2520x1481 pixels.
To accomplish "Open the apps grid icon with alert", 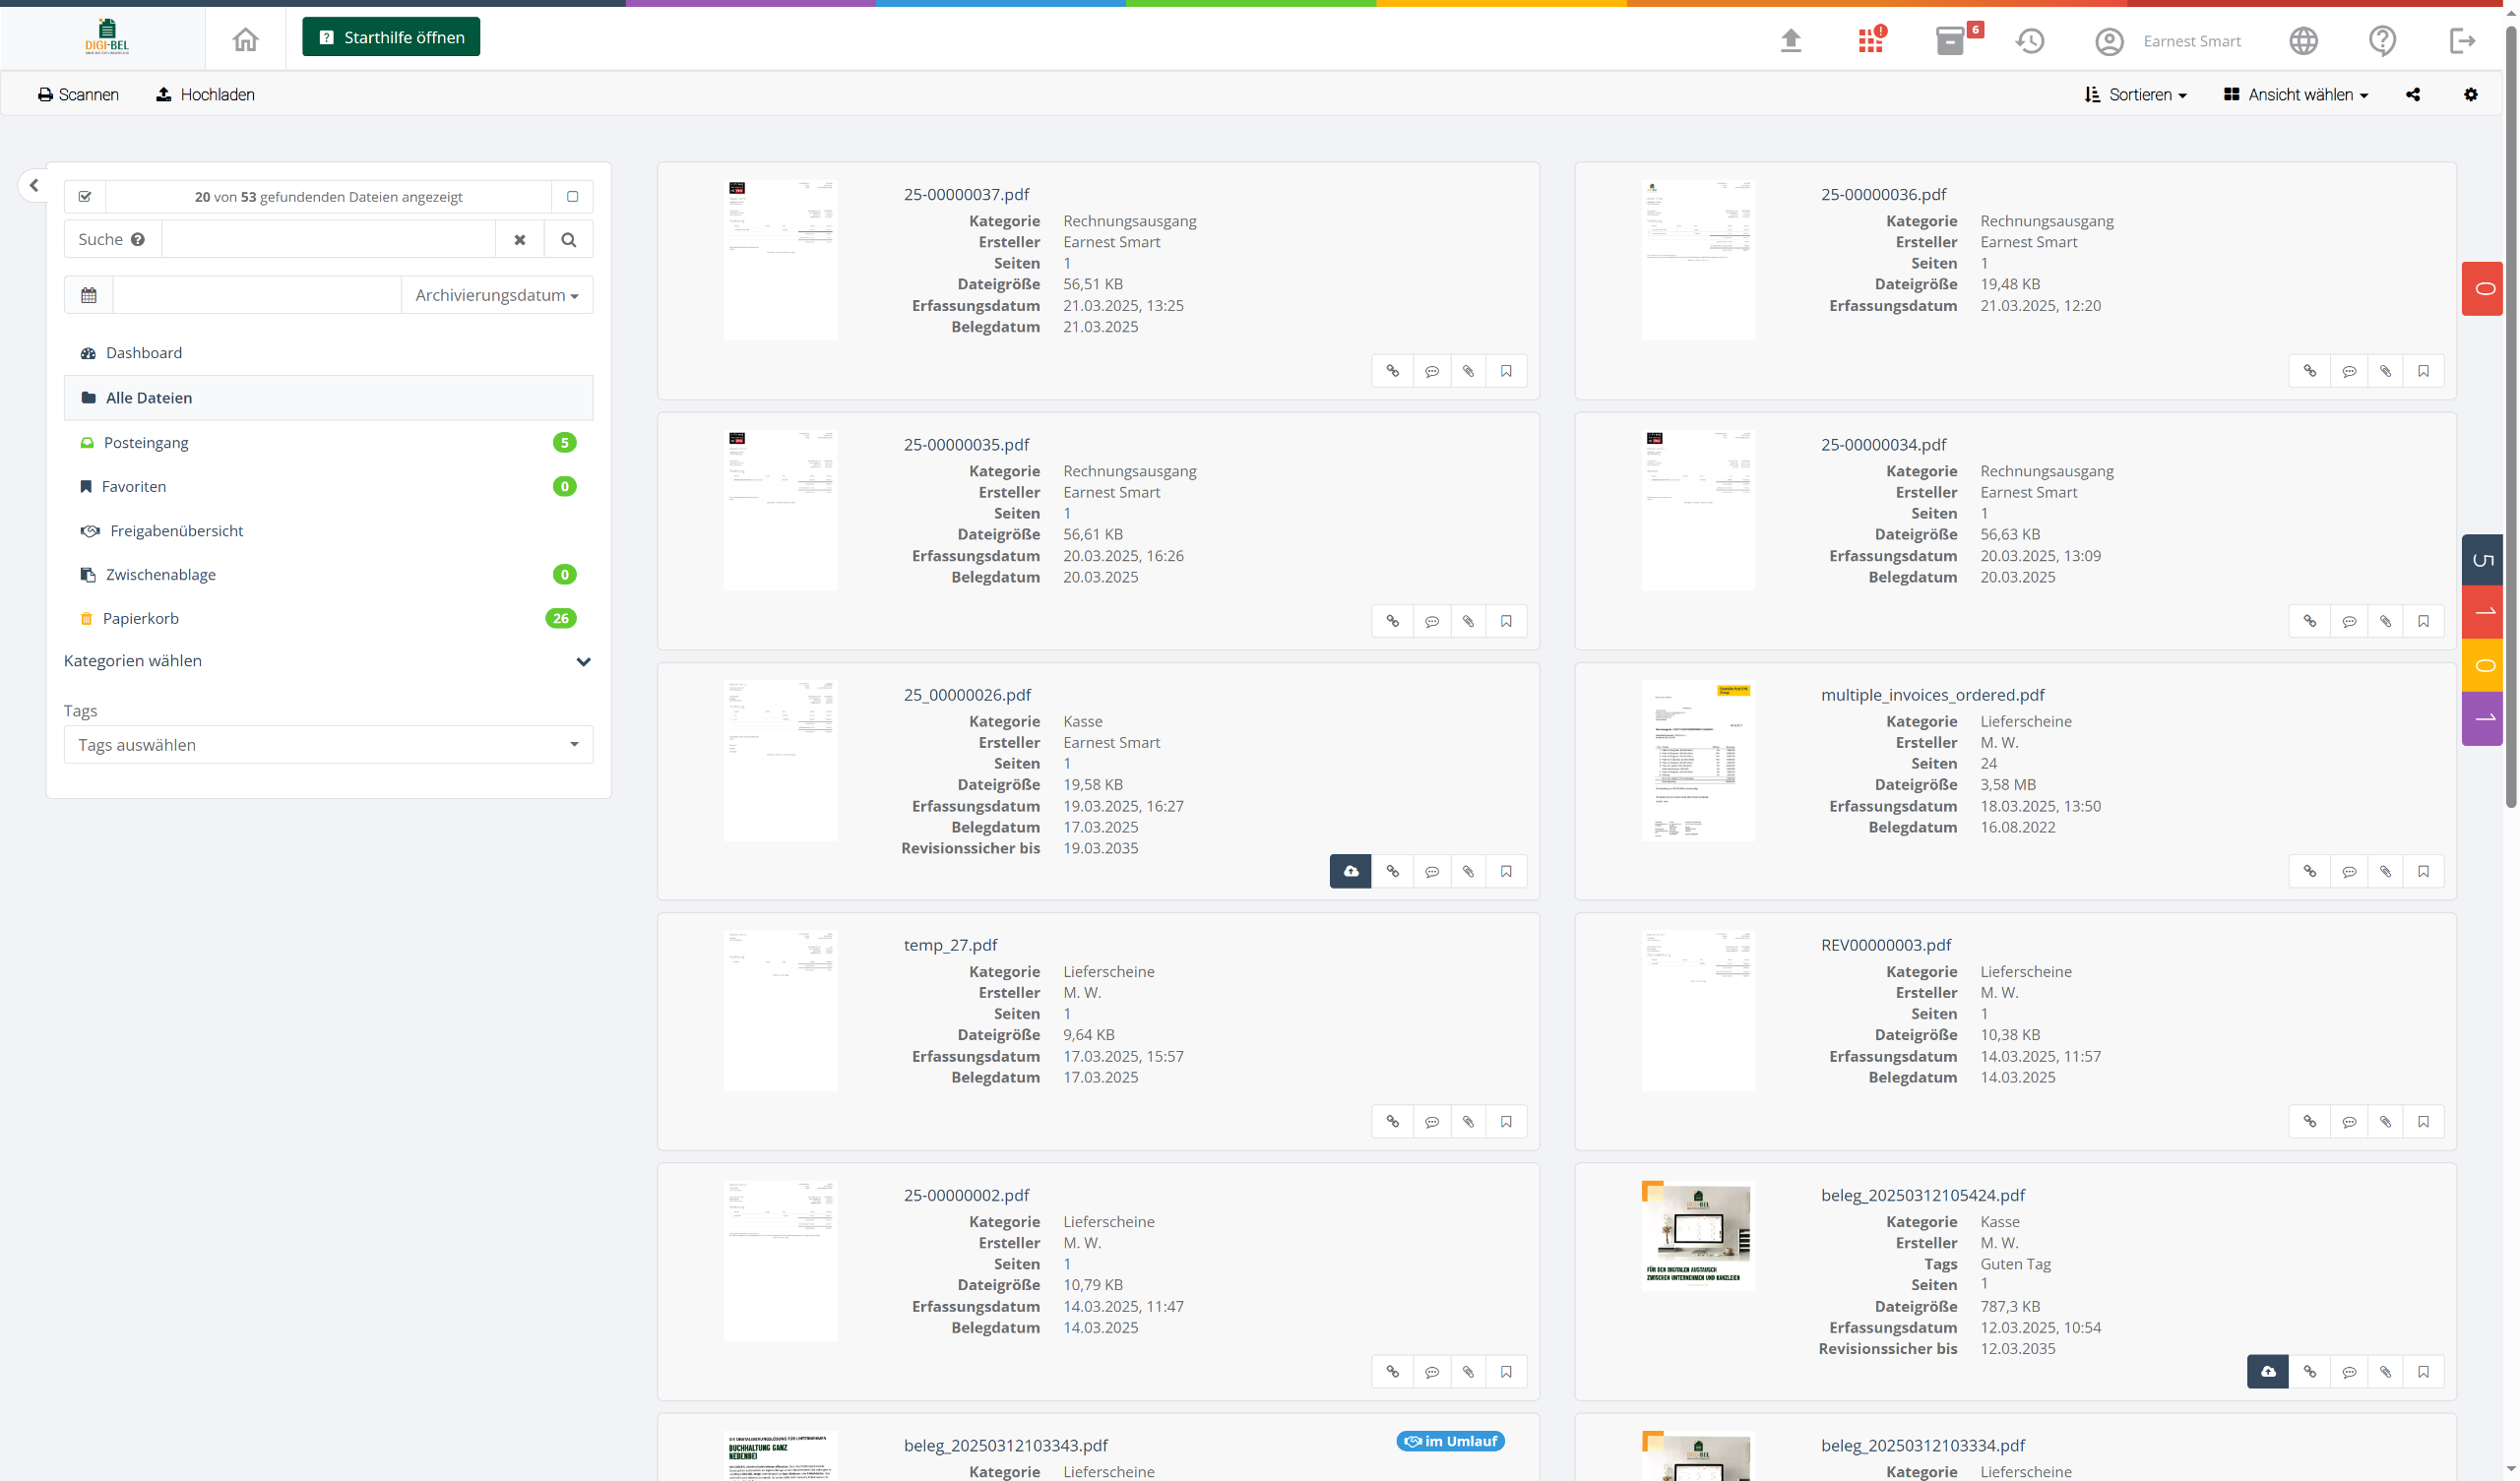I will pyautogui.click(x=1870, y=41).
